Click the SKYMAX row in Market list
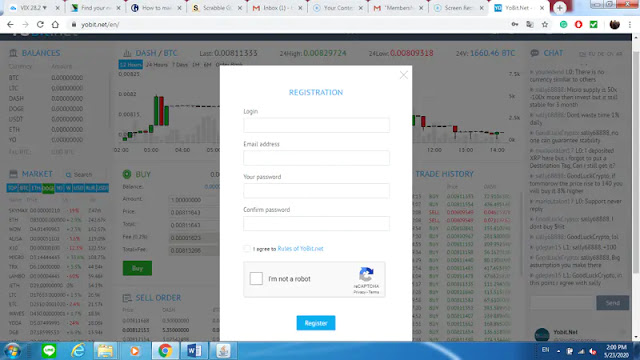Image resolution: width=640 pixels, height=360 pixels. point(57,210)
